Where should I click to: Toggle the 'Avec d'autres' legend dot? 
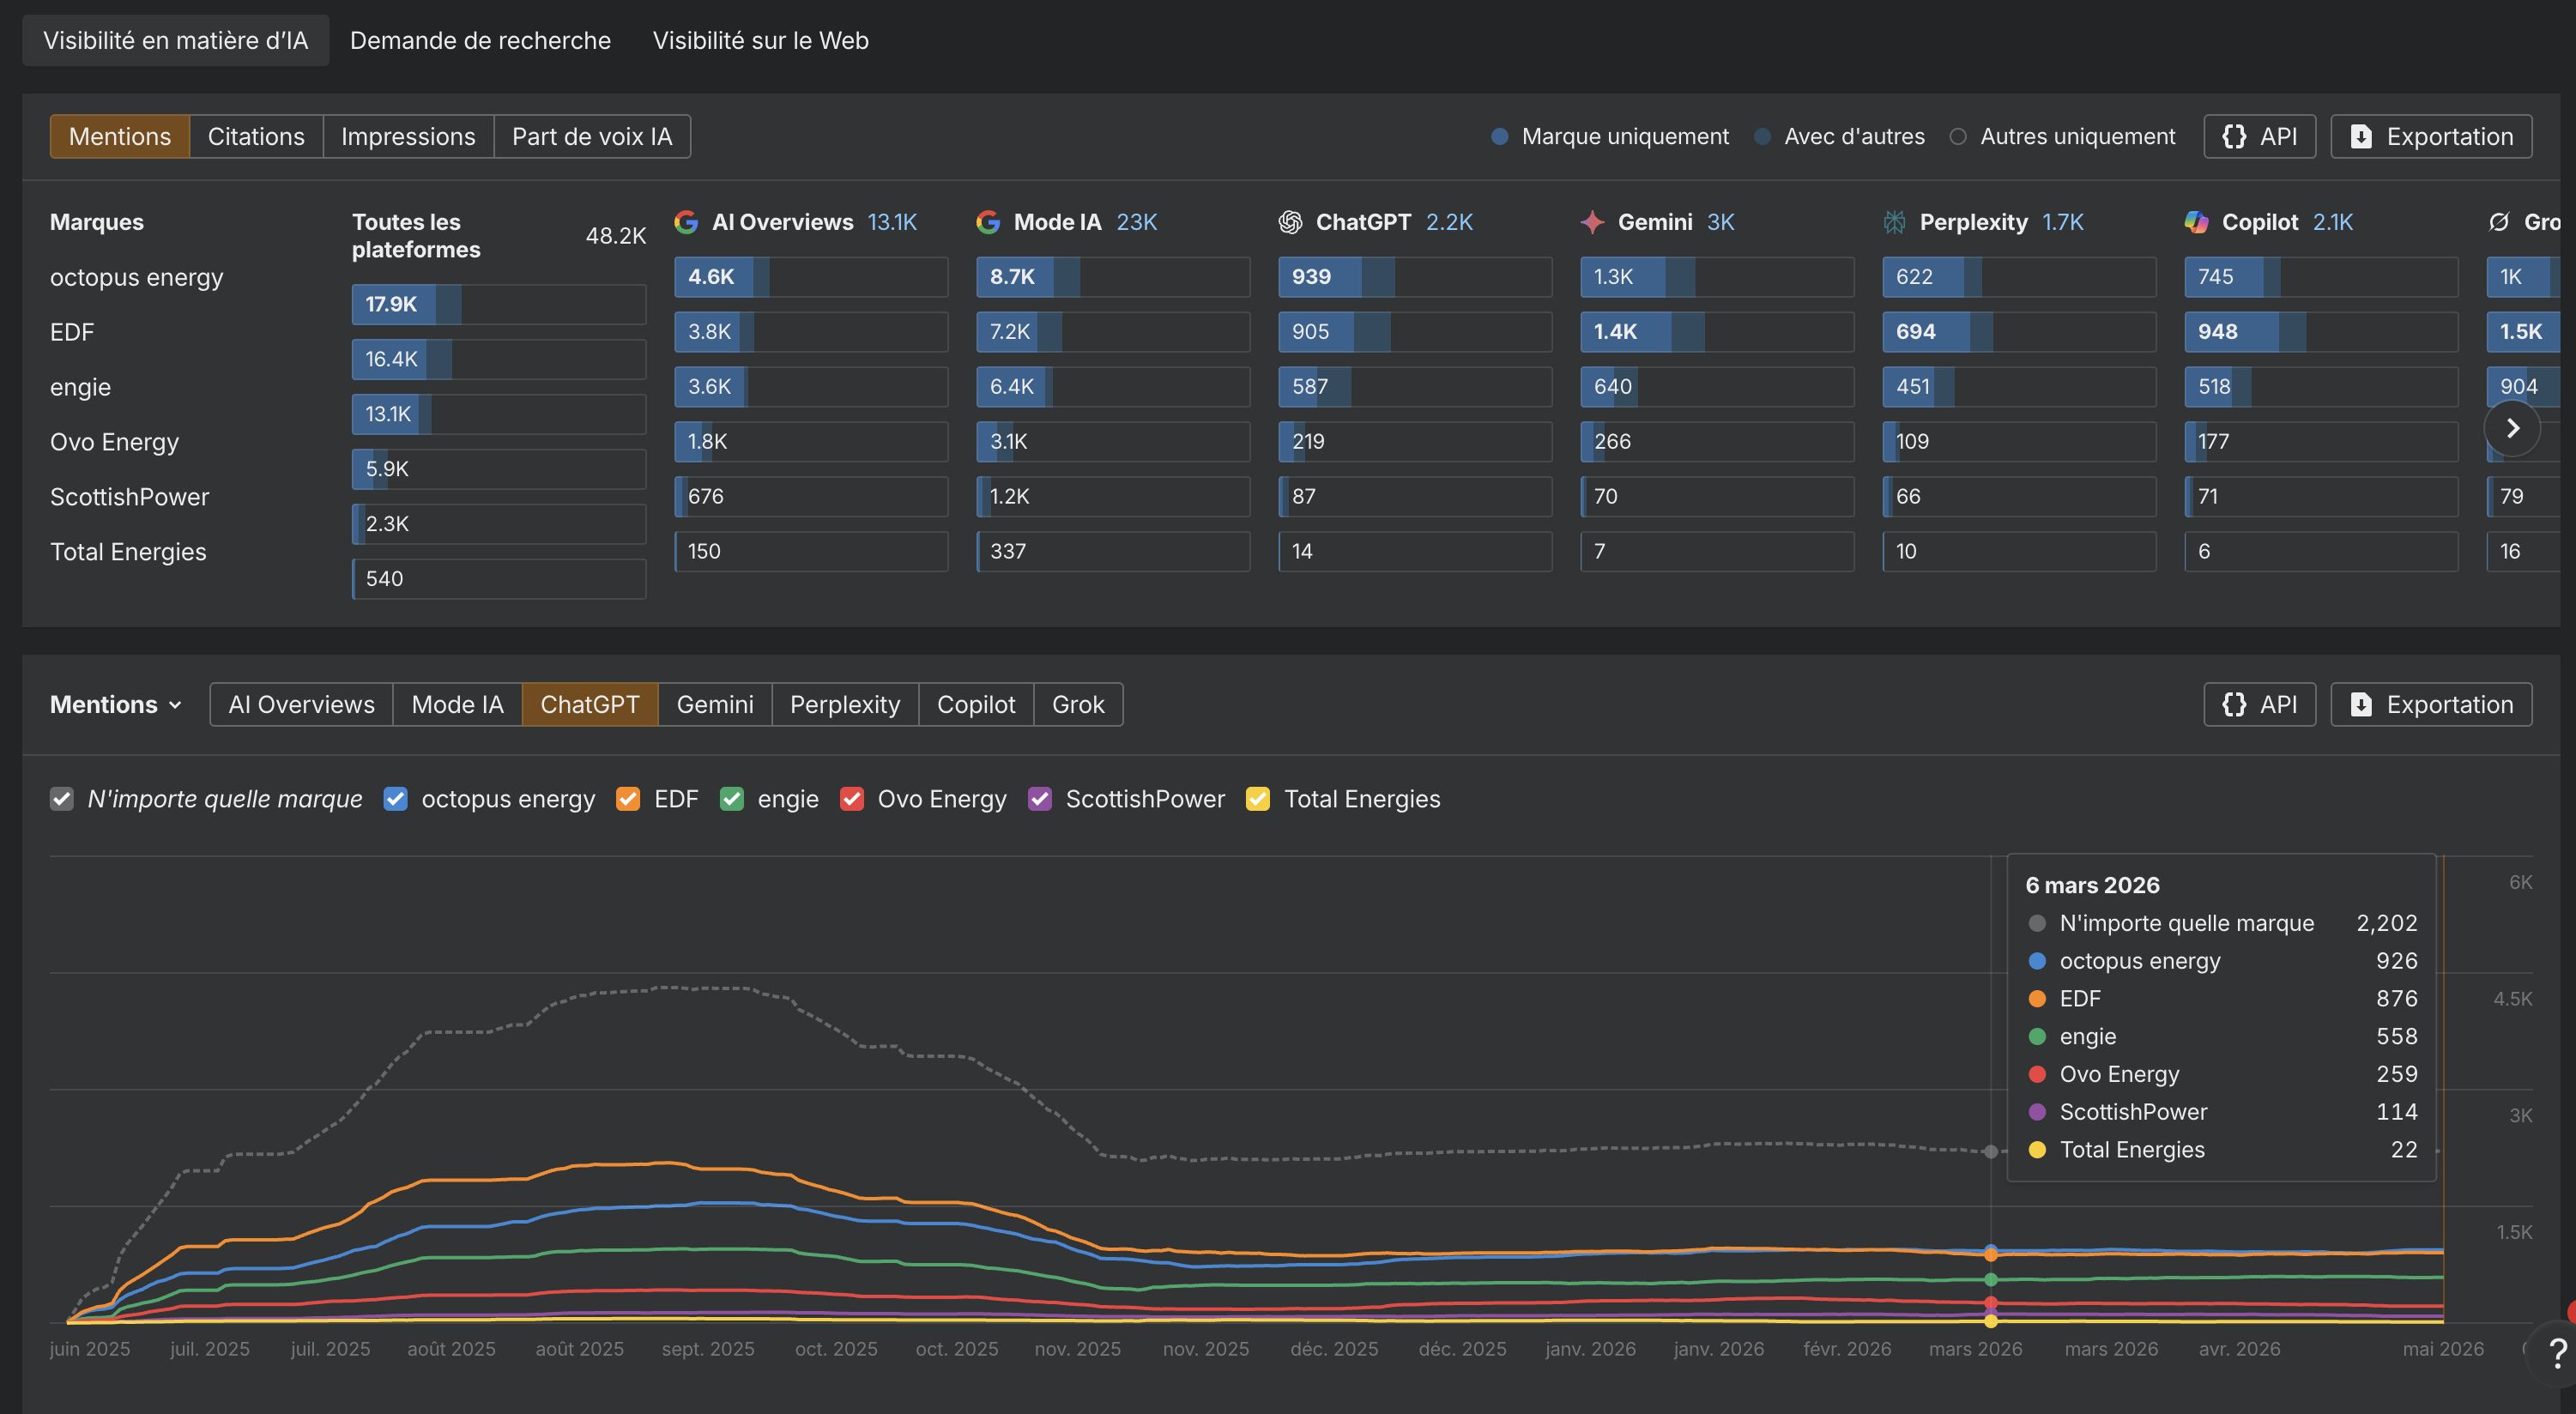coord(1762,137)
